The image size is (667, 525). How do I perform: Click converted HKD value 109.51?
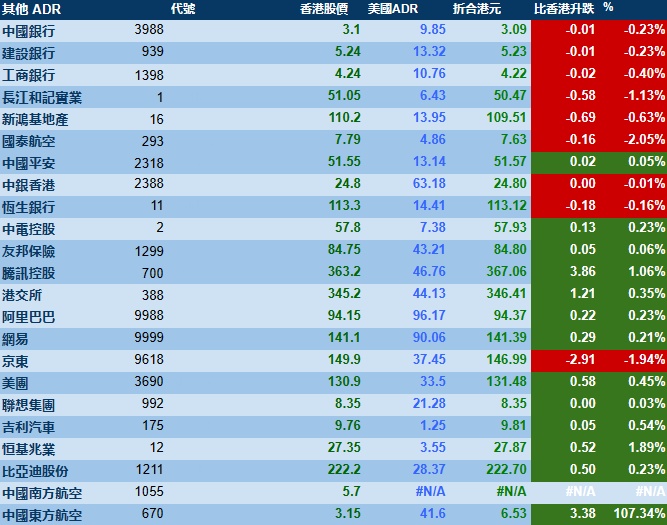click(506, 117)
